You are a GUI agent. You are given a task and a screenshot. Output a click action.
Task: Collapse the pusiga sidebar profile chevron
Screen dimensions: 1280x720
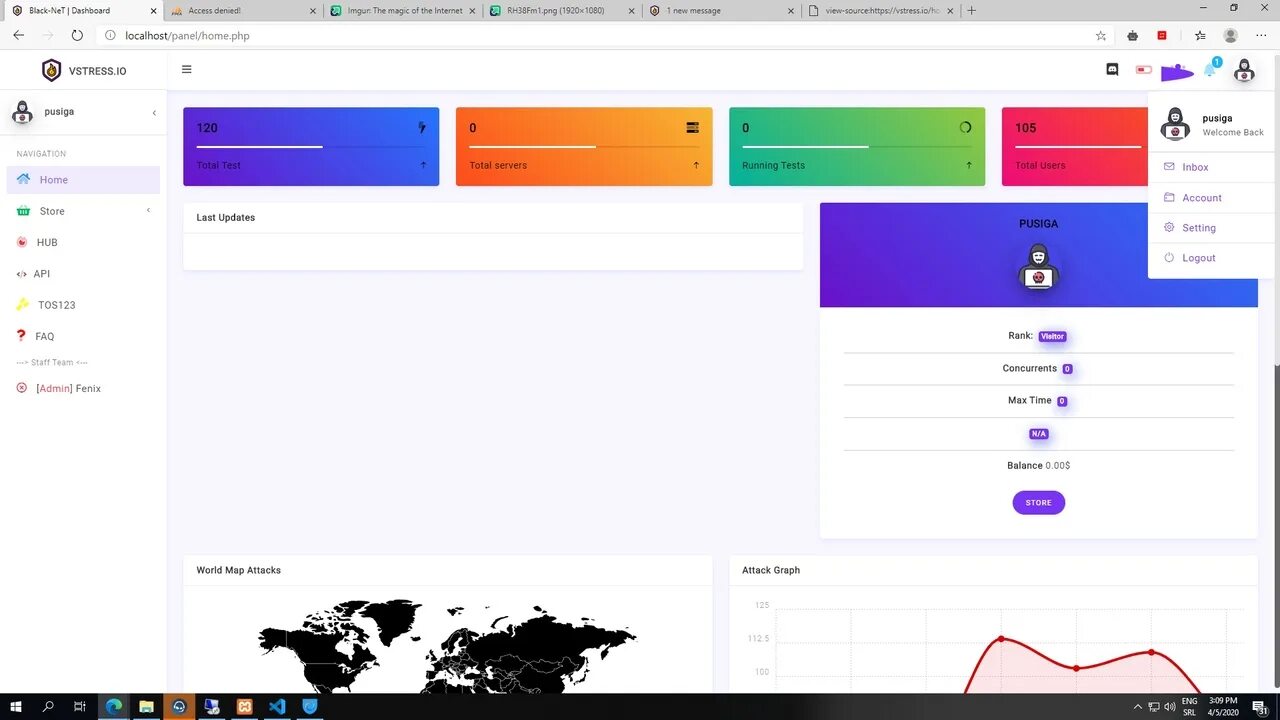pos(154,113)
